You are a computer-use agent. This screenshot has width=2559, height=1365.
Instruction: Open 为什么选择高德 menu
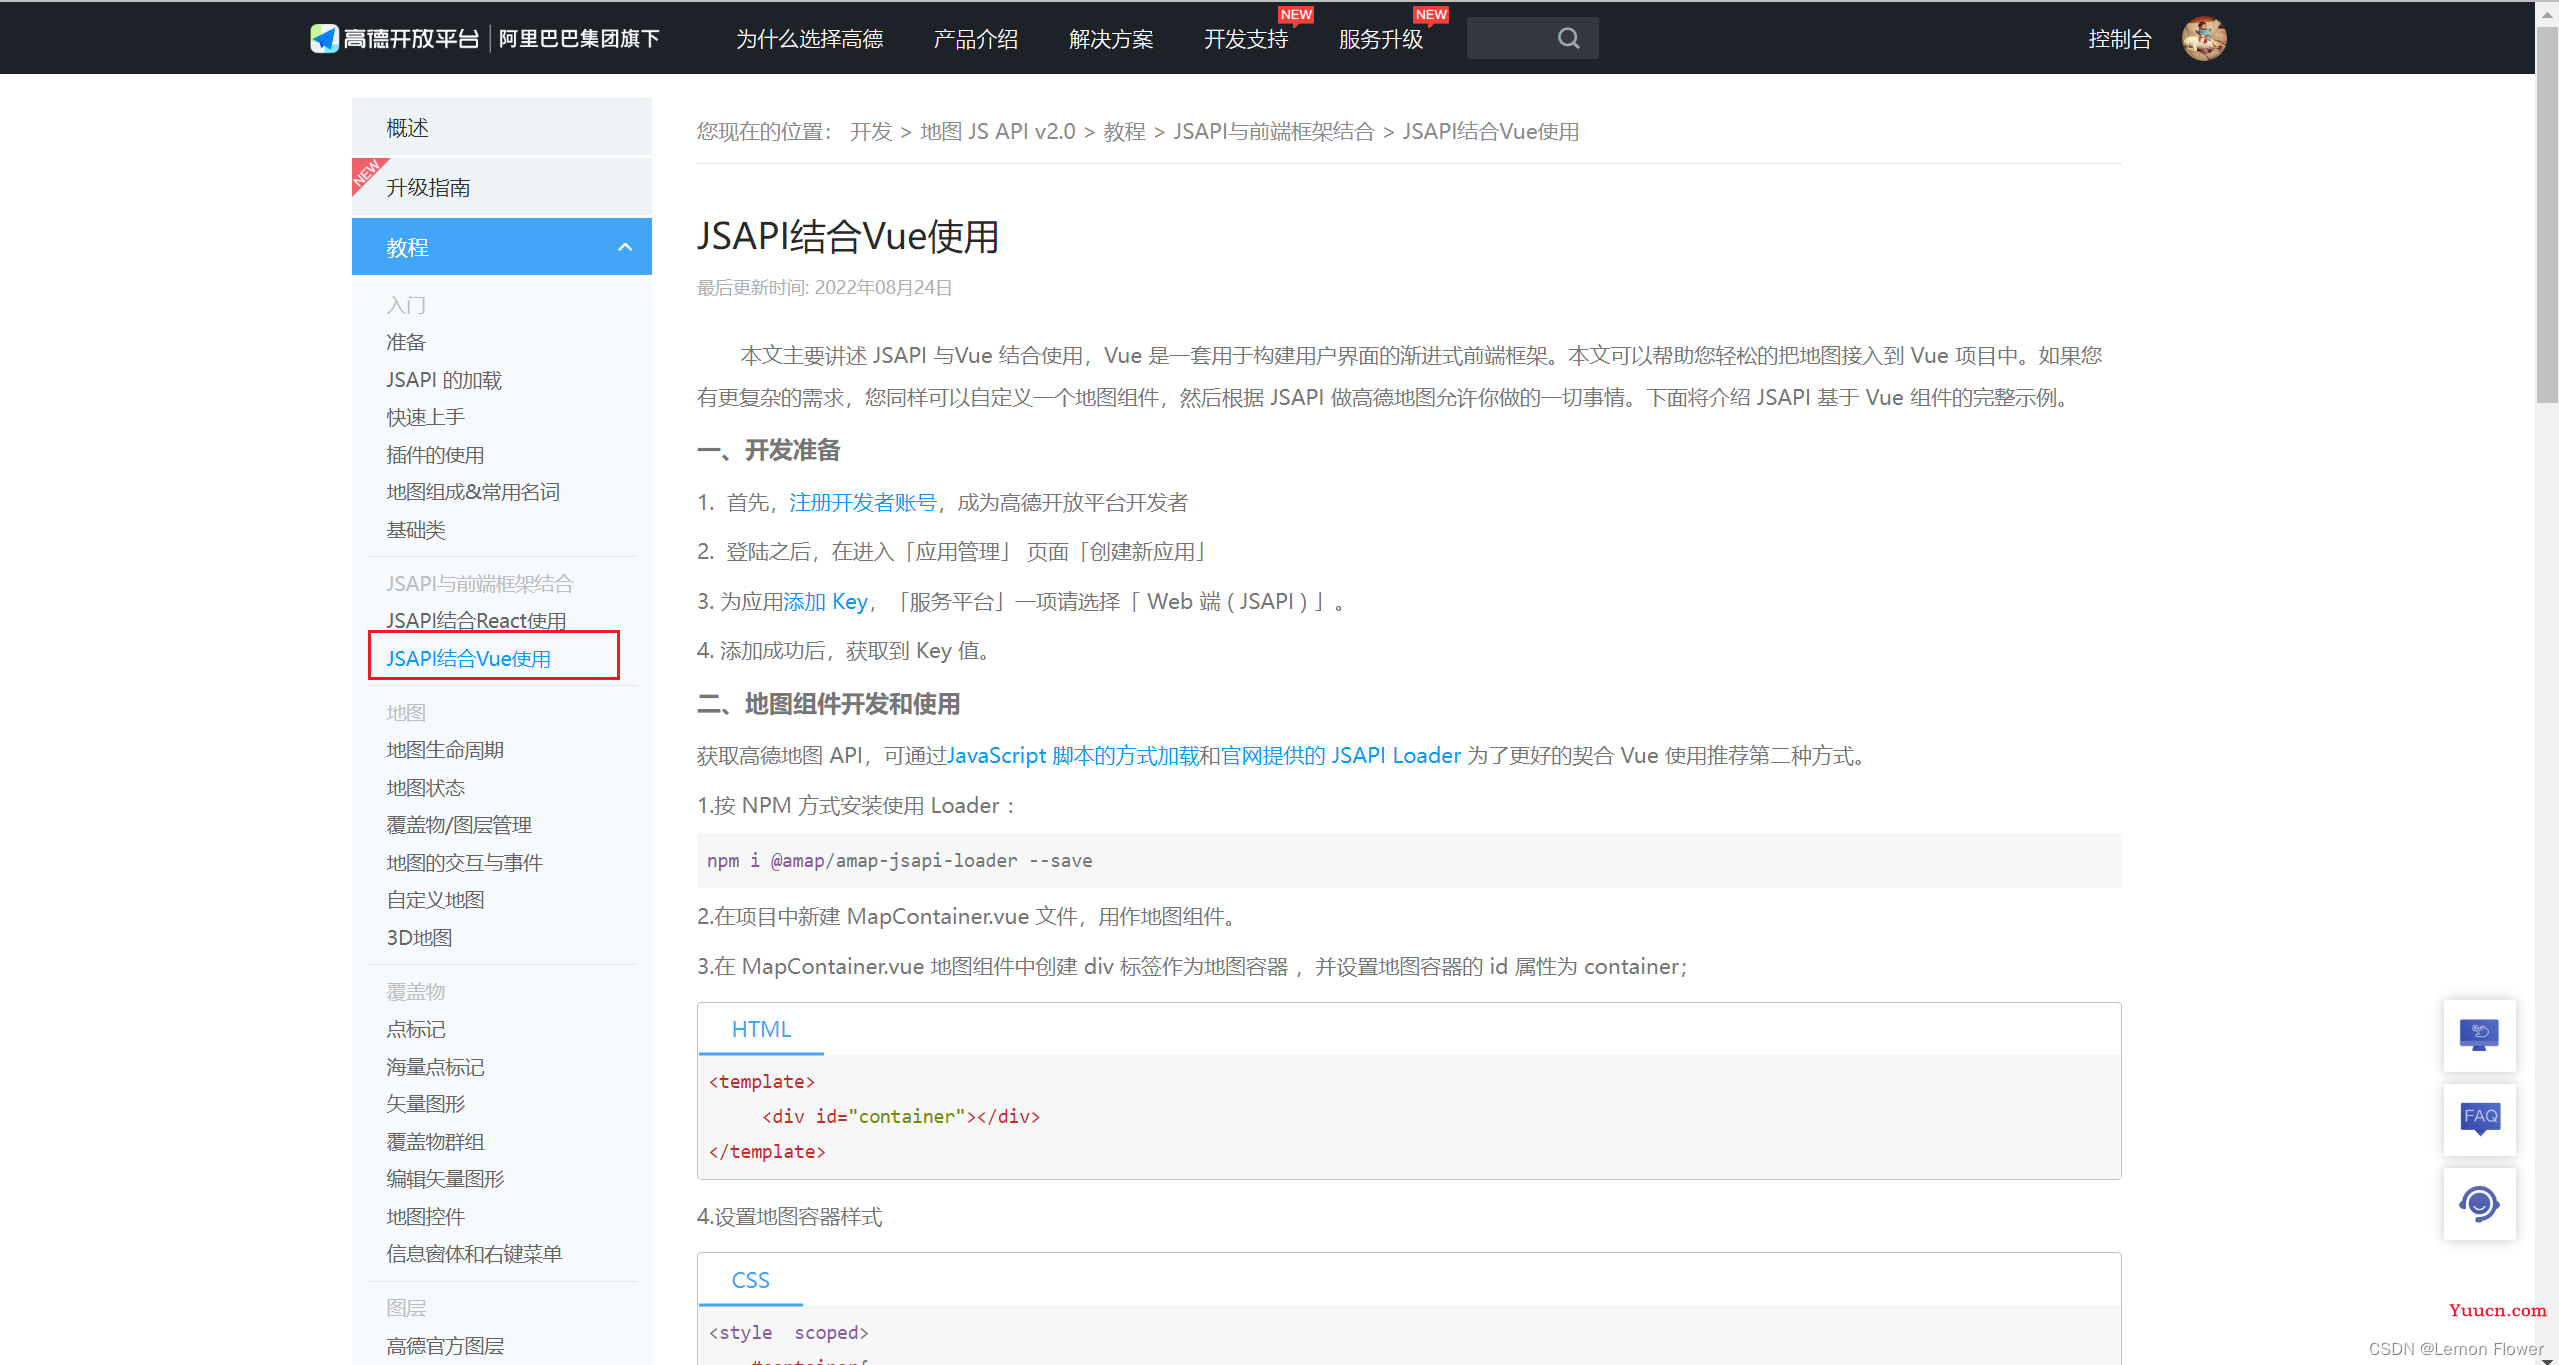[x=809, y=39]
